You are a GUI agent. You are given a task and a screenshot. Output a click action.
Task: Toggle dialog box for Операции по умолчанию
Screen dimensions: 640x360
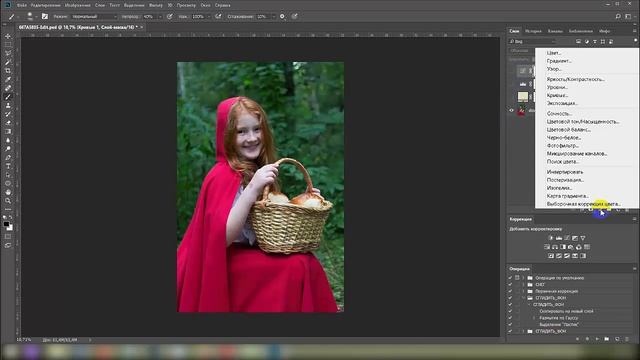[517, 278]
